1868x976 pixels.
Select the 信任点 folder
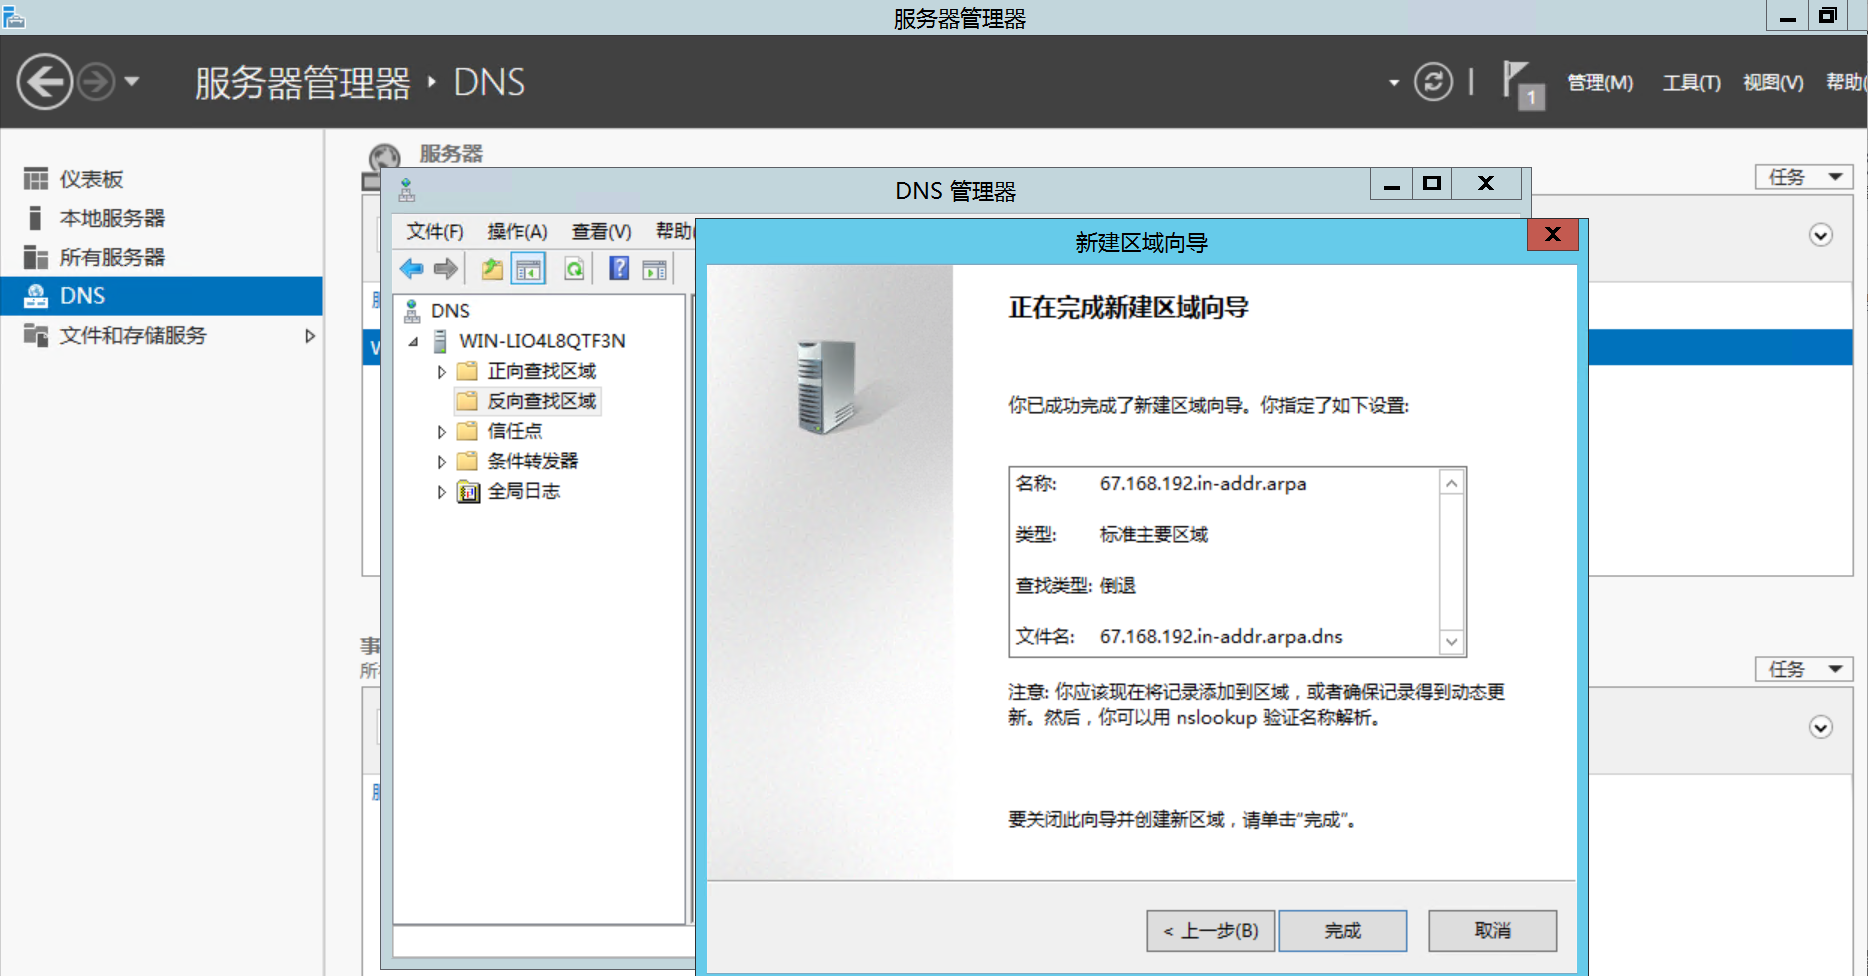click(x=514, y=431)
